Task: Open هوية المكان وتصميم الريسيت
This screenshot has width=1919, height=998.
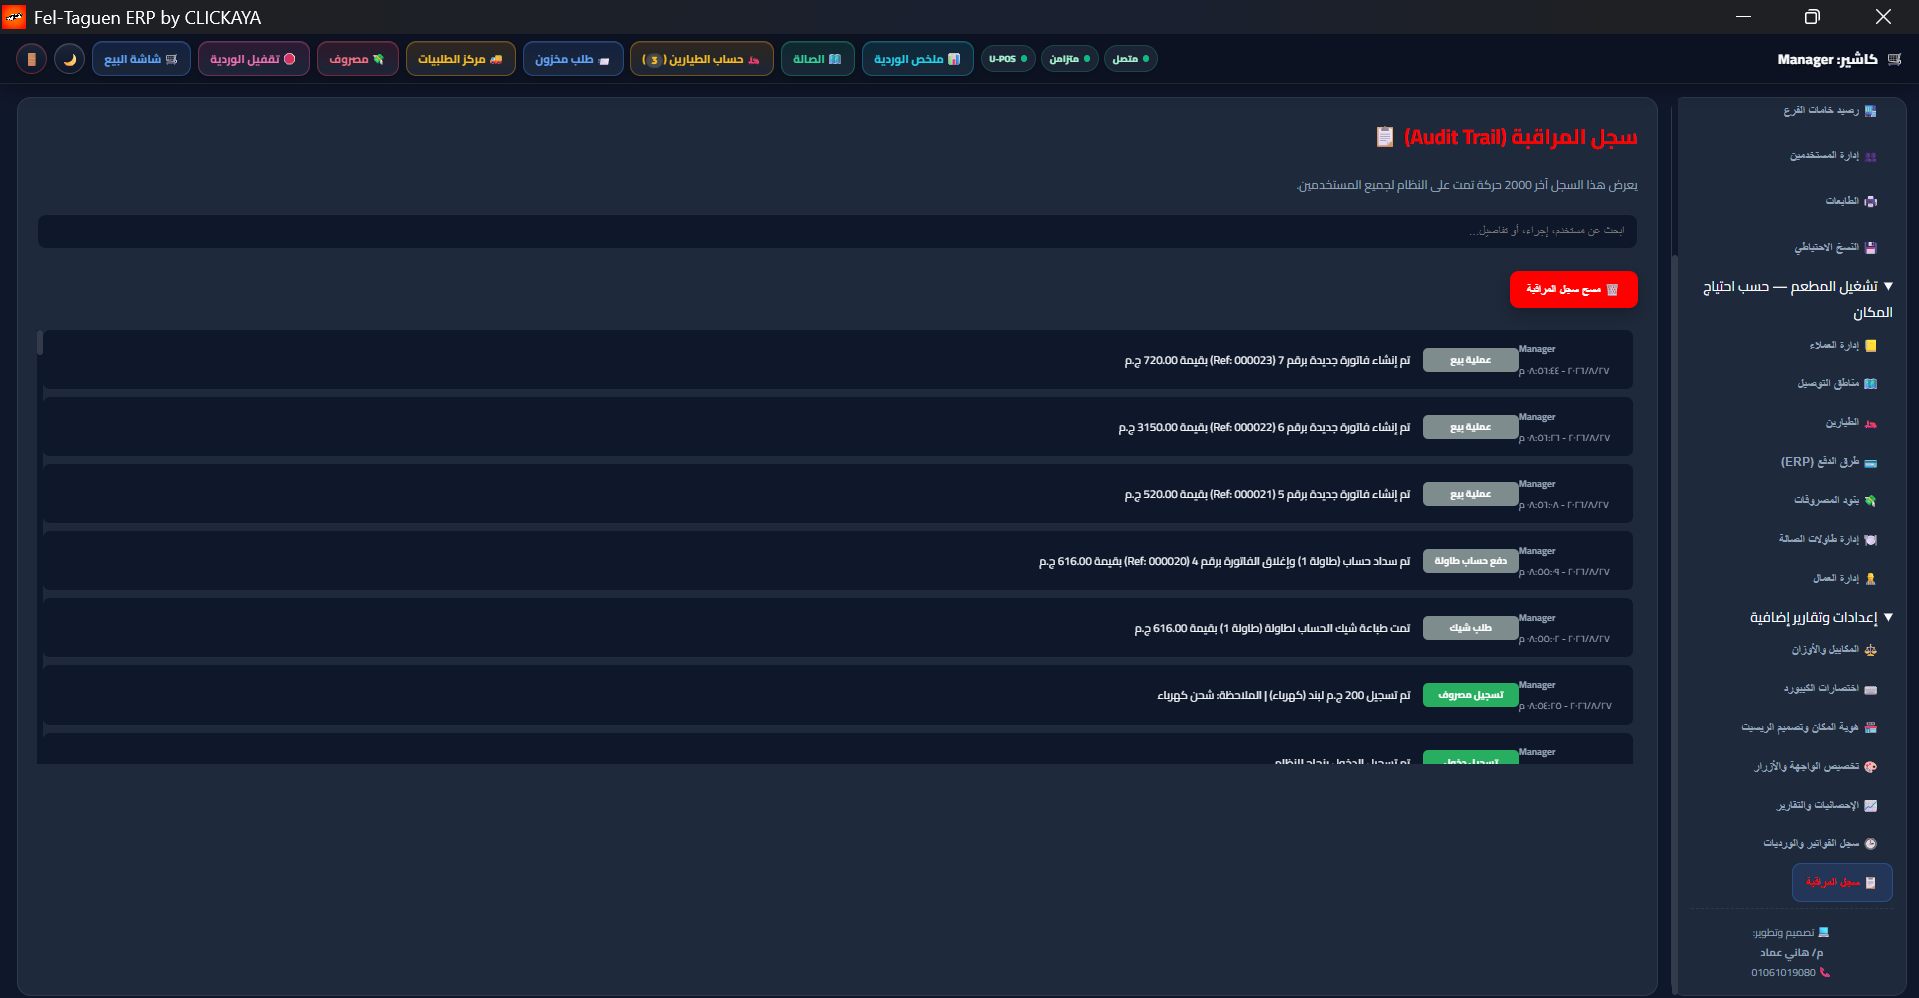Action: pos(1808,728)
